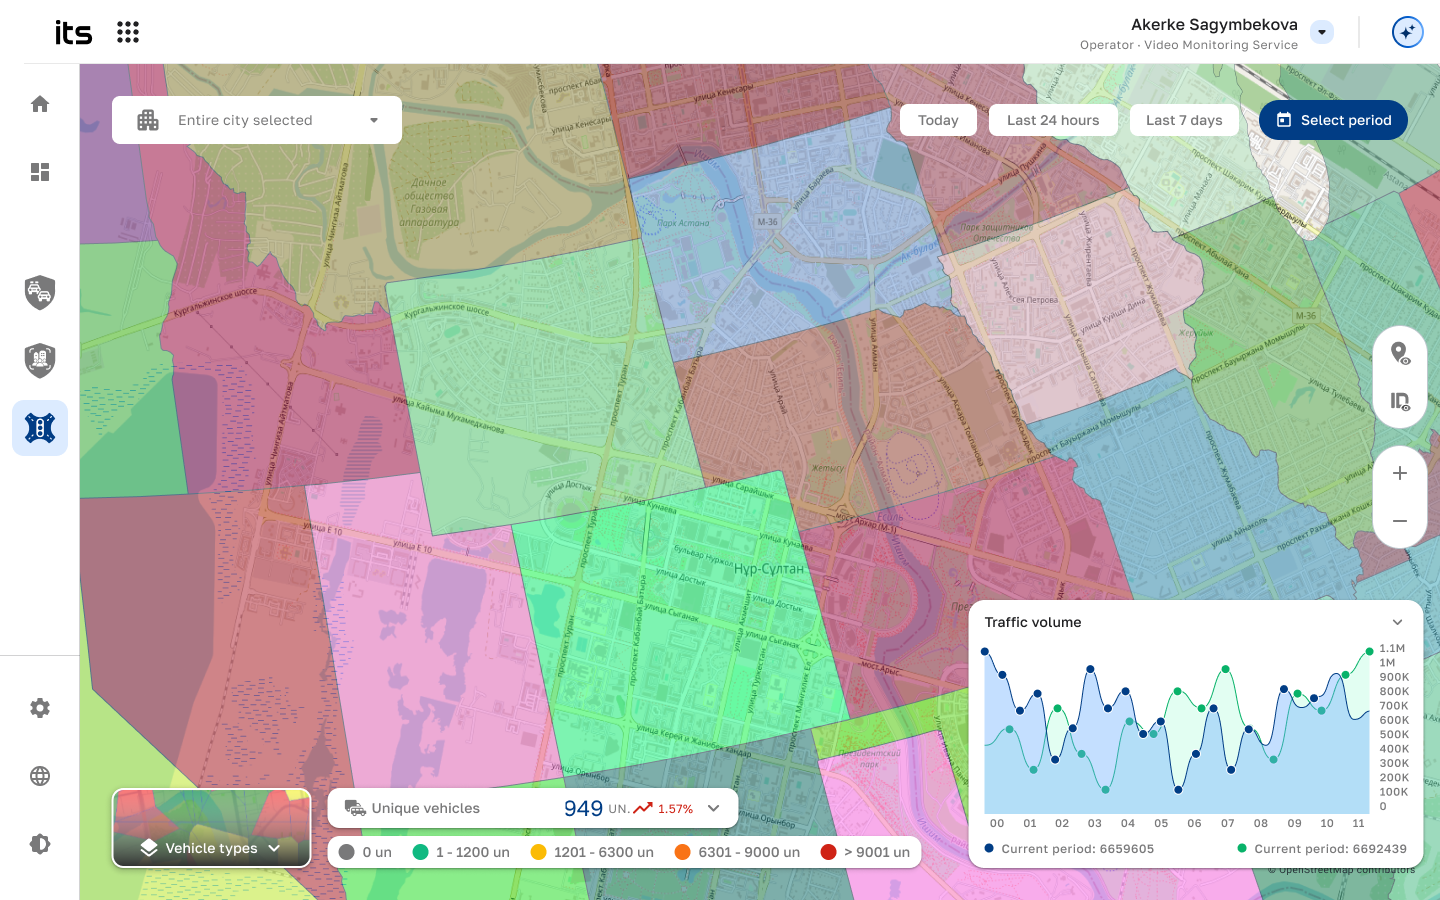This screenshot has width=1440, height=900.
Task: Click the red > 9001 un swatch
Action: [x=828, y=852]
